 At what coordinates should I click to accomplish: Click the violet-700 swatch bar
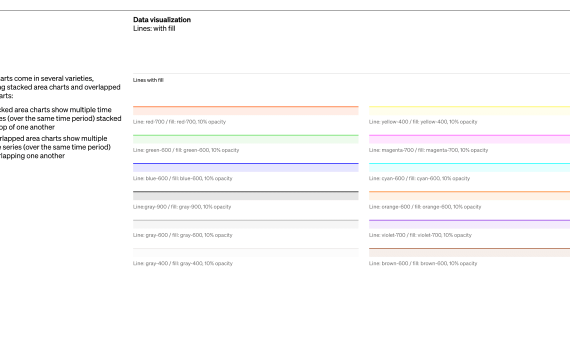click(469, 224)
